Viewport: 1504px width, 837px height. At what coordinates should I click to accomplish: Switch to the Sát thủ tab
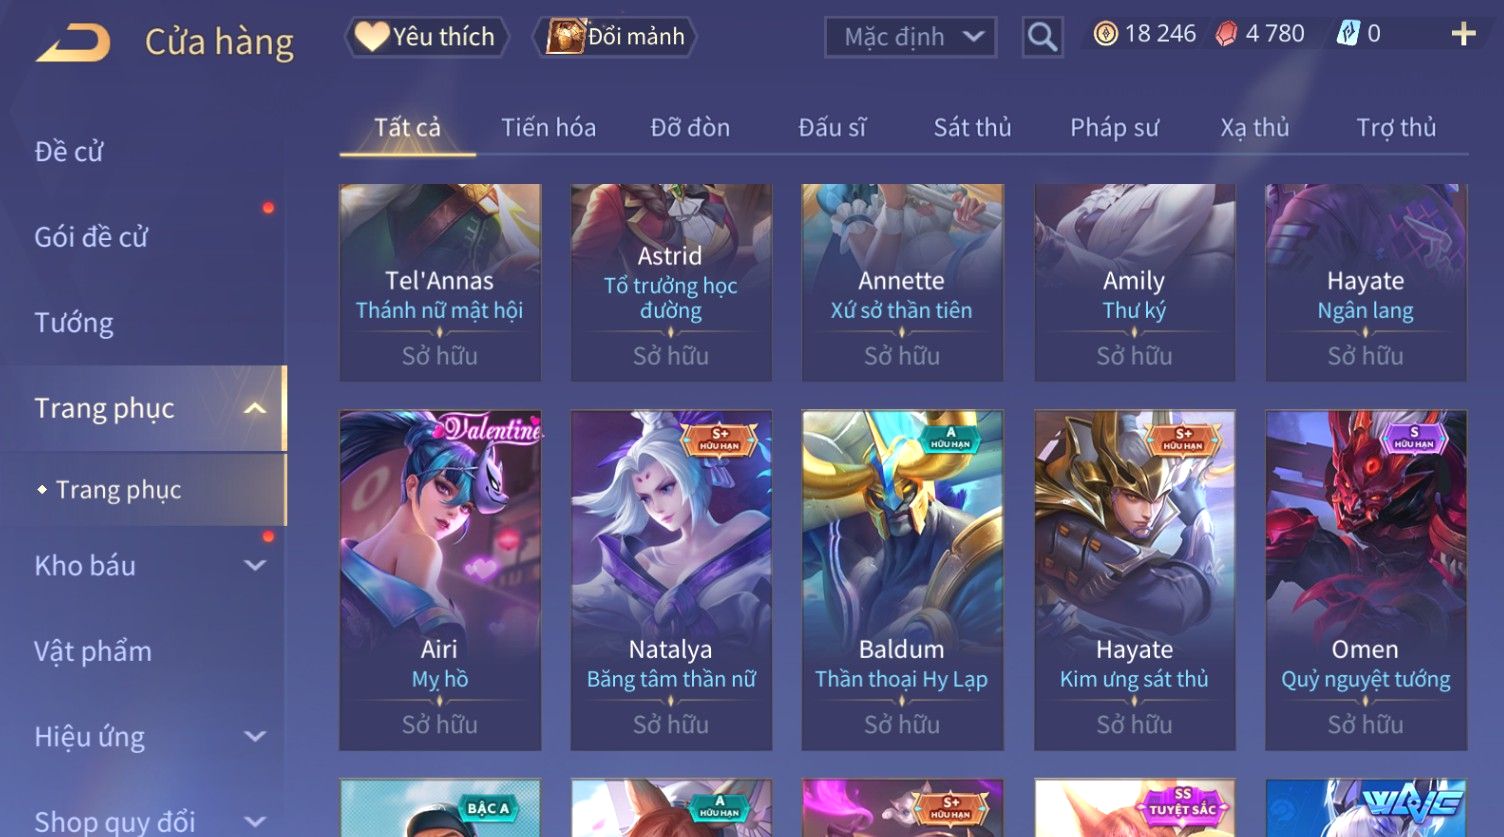click(972, 128)
